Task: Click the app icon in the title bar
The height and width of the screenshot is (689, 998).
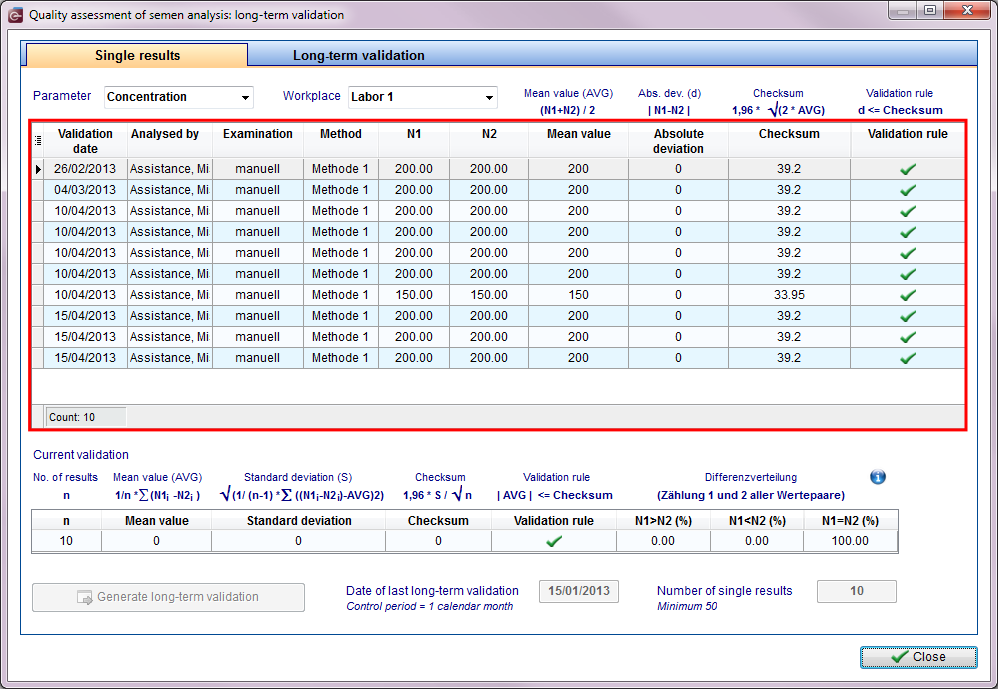Action: coord(15,15)
